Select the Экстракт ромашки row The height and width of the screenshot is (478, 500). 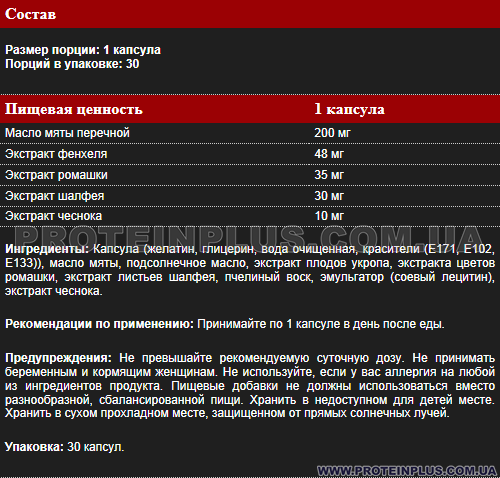tap(250, 175)
